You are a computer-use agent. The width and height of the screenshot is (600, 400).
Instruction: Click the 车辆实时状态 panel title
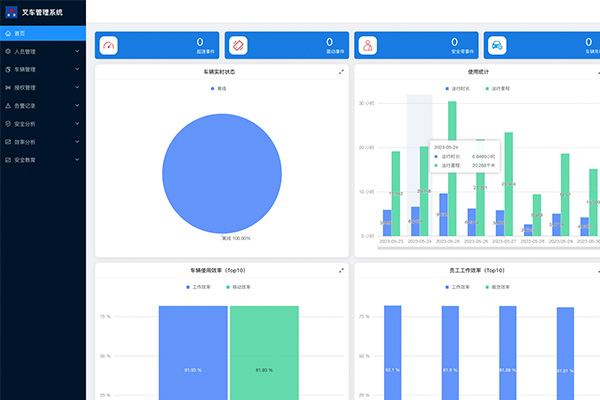pyautogui.click(x=219, y=72)
